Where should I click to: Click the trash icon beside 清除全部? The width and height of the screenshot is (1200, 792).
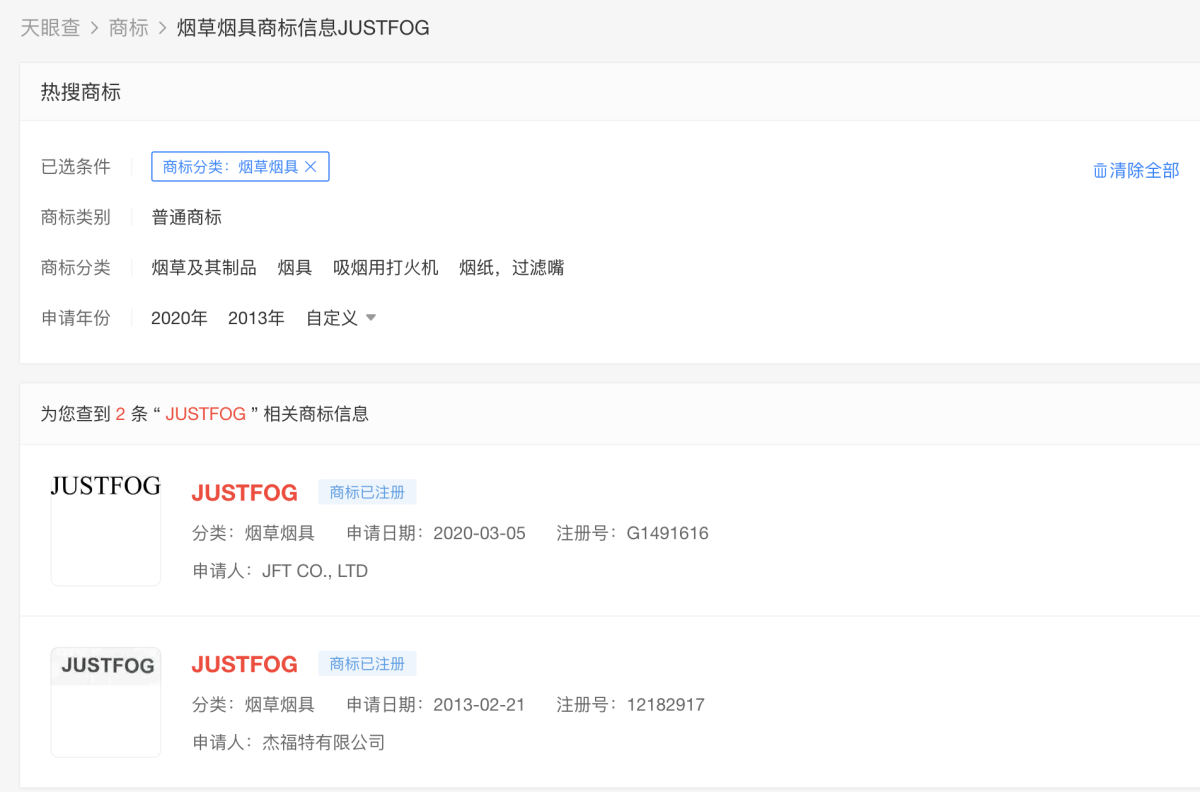[x=1100, y=170]
